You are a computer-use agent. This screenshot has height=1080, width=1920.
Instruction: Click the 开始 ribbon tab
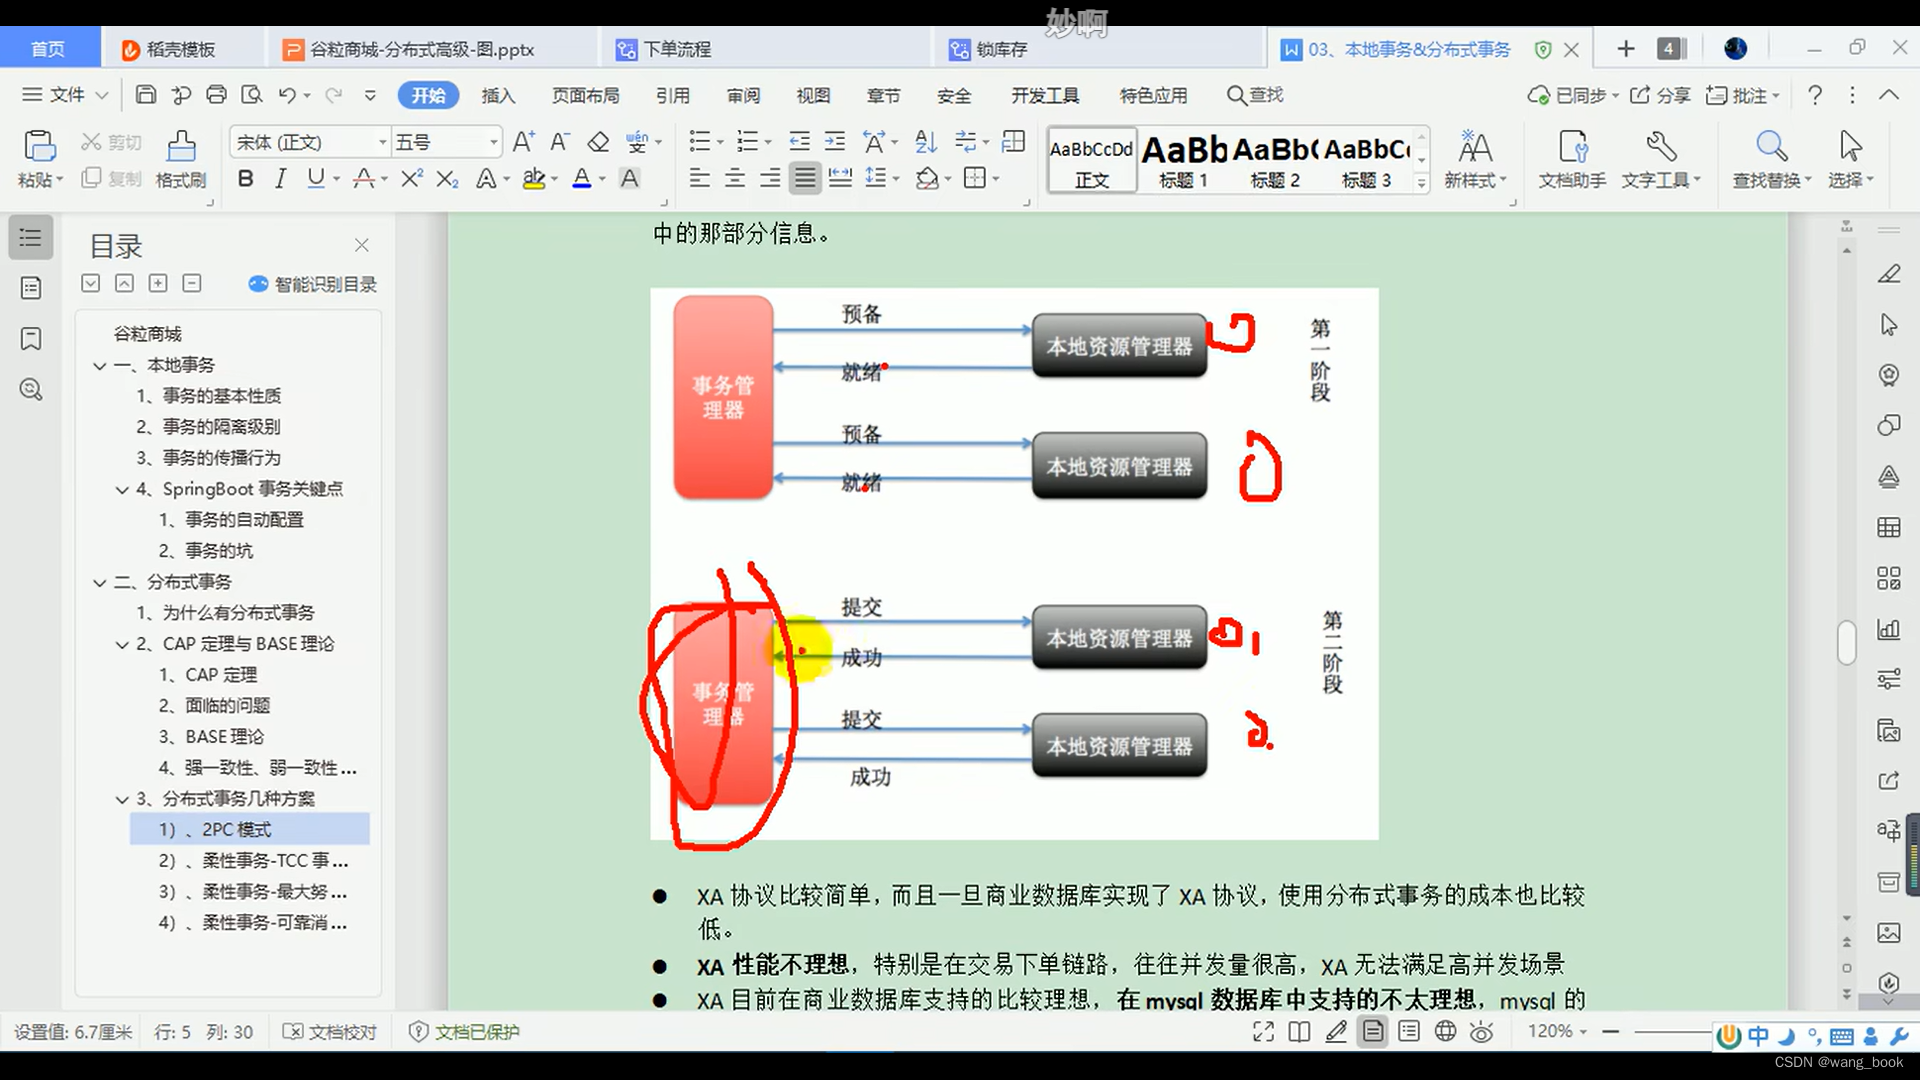click(427, 94)
